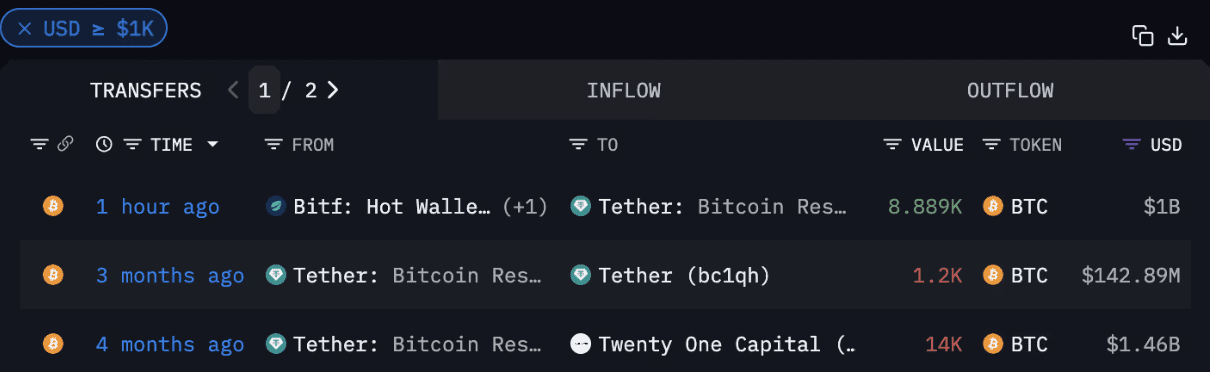Switch to the OUTFLOW tab
Image resolution: width=1210 pixels, height=372 pixels.
(x=1010, y=90)
